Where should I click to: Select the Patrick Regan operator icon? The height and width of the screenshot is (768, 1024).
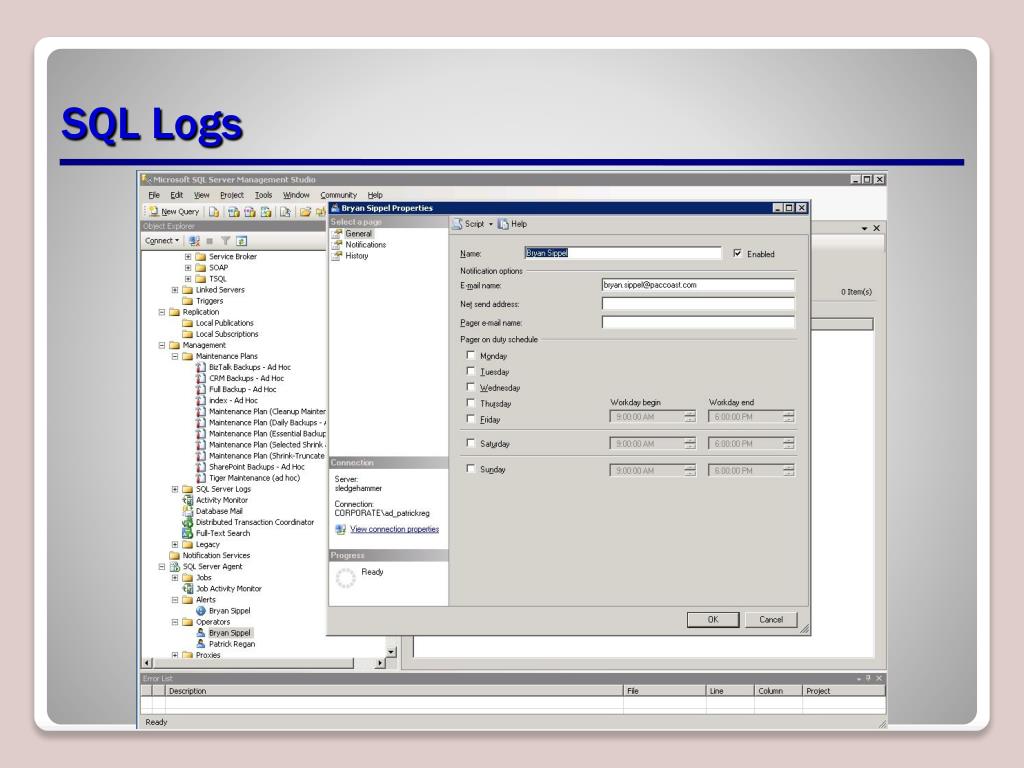pos(201,644)
